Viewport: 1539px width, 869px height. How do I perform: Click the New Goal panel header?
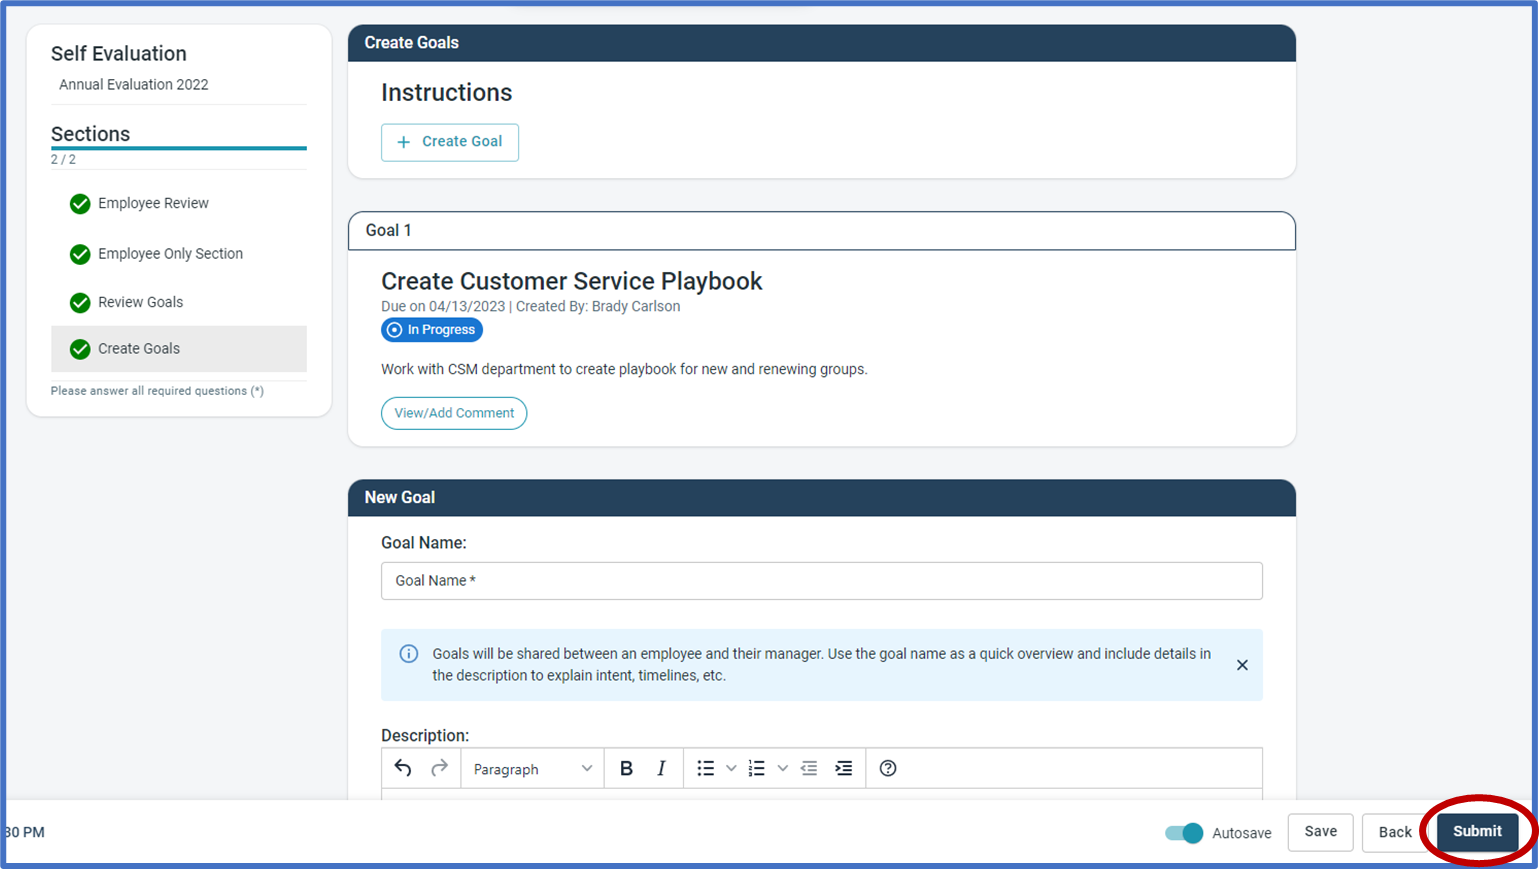(822, 498)
